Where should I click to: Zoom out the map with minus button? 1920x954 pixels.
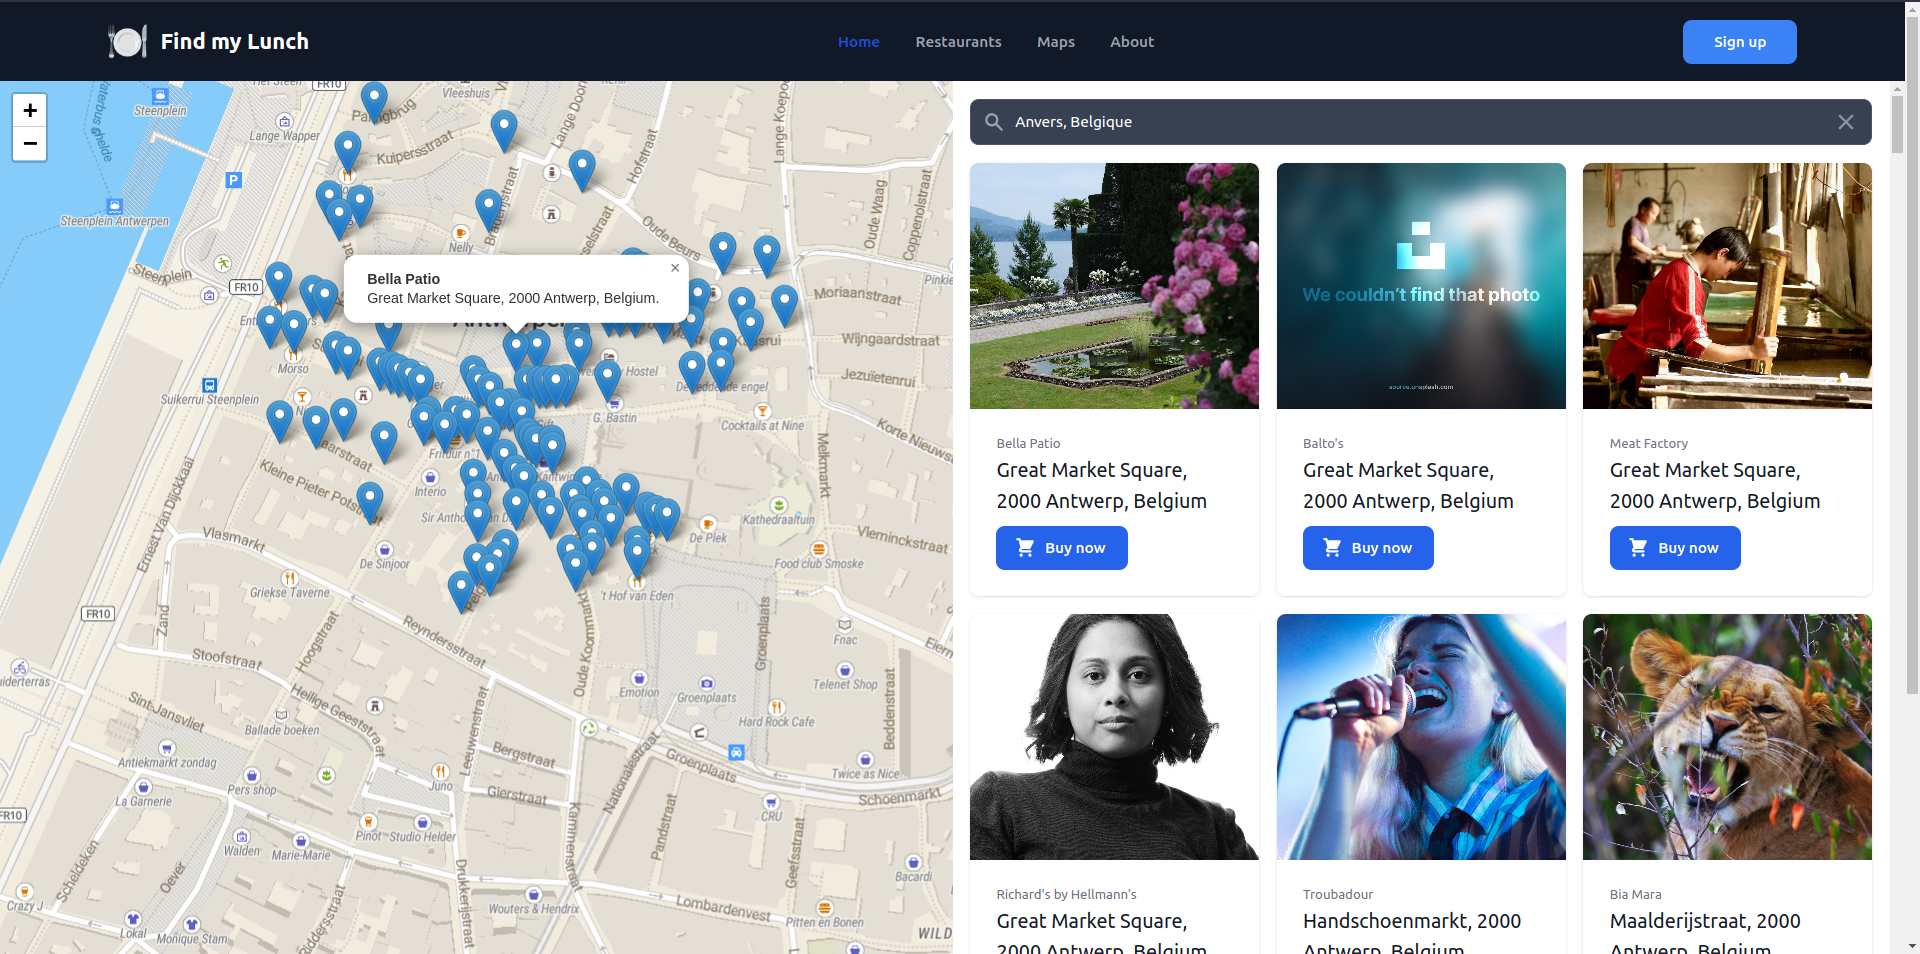pyautogui.click(x=30, y=144)
